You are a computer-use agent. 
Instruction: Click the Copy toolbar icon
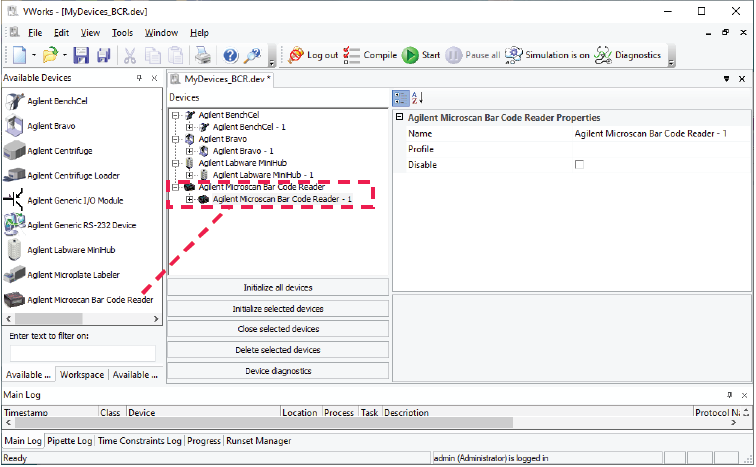click(x=153, y=55)
